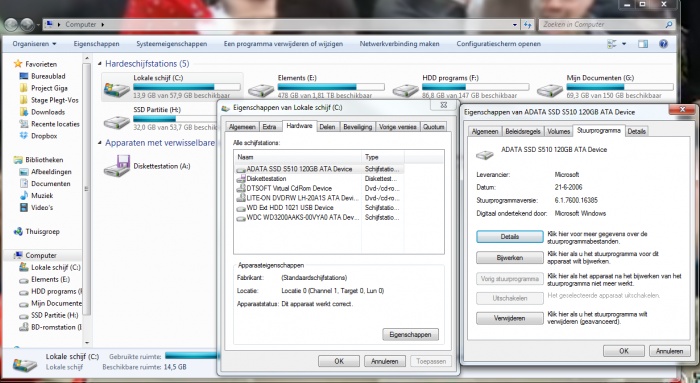Open HDD programs (F:) drive icon
700x383 pixels.
pyautogui.click(x=405, y=90)
